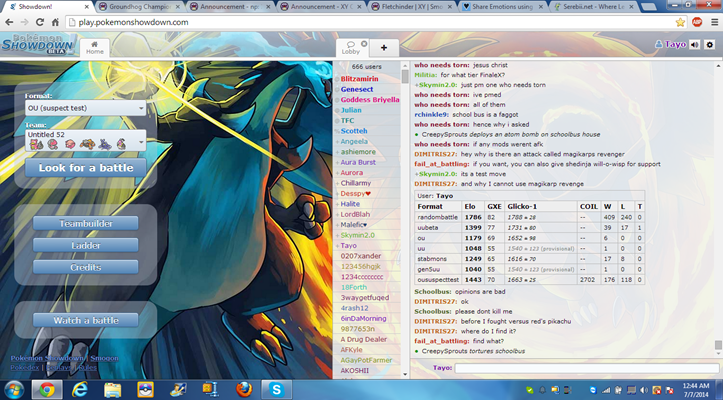Open the Adblock Plus extension icon
Screen dimensions: 723x400
pos(697,22)
